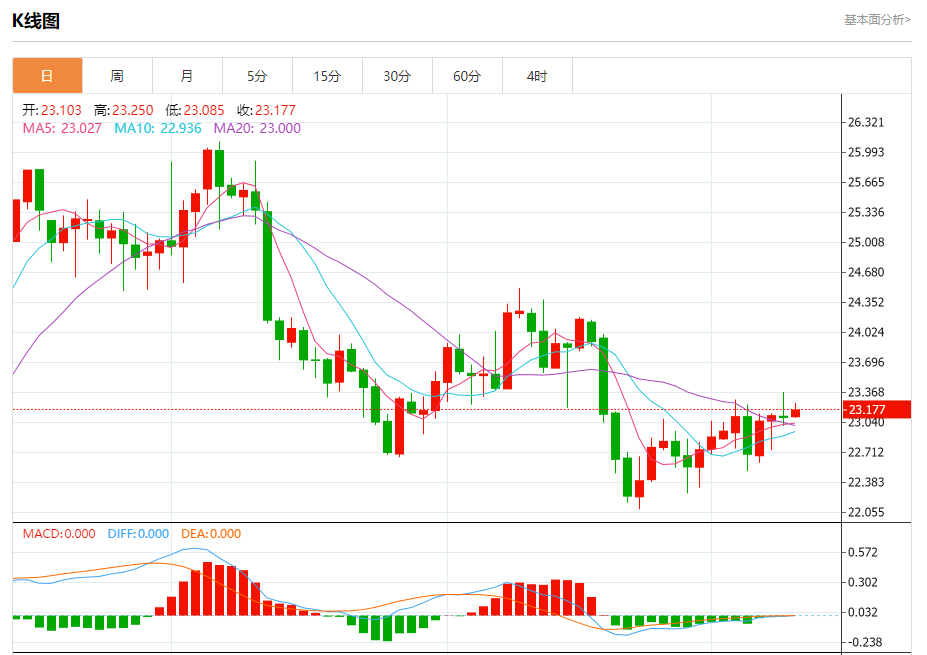The image size is (927, 655).
Task: Click the K线图 heading
Action: click(x=36, y=21)
